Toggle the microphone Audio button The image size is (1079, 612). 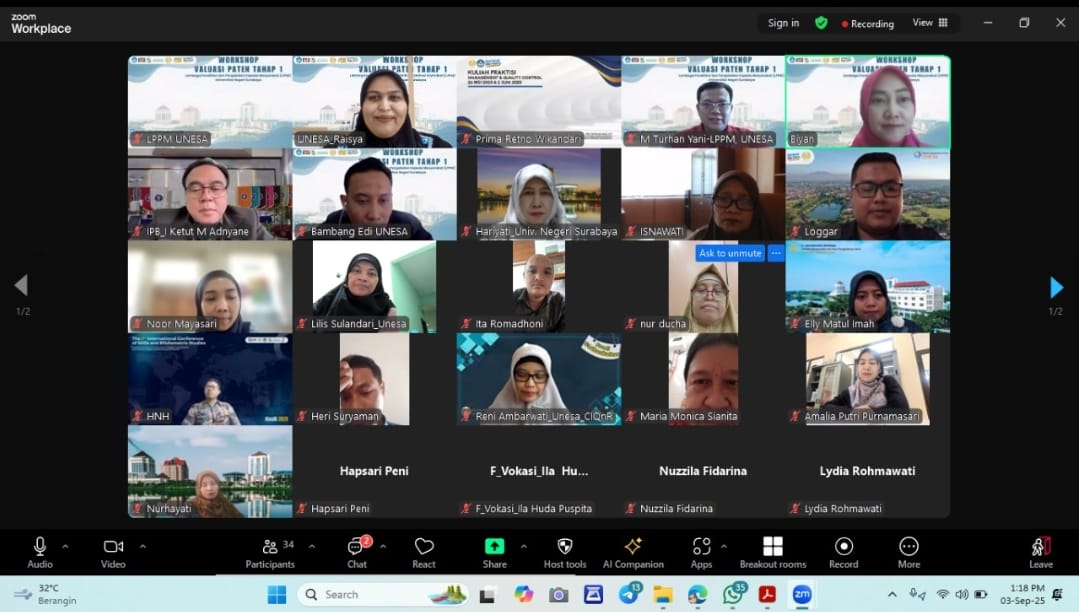pos(40,551)
